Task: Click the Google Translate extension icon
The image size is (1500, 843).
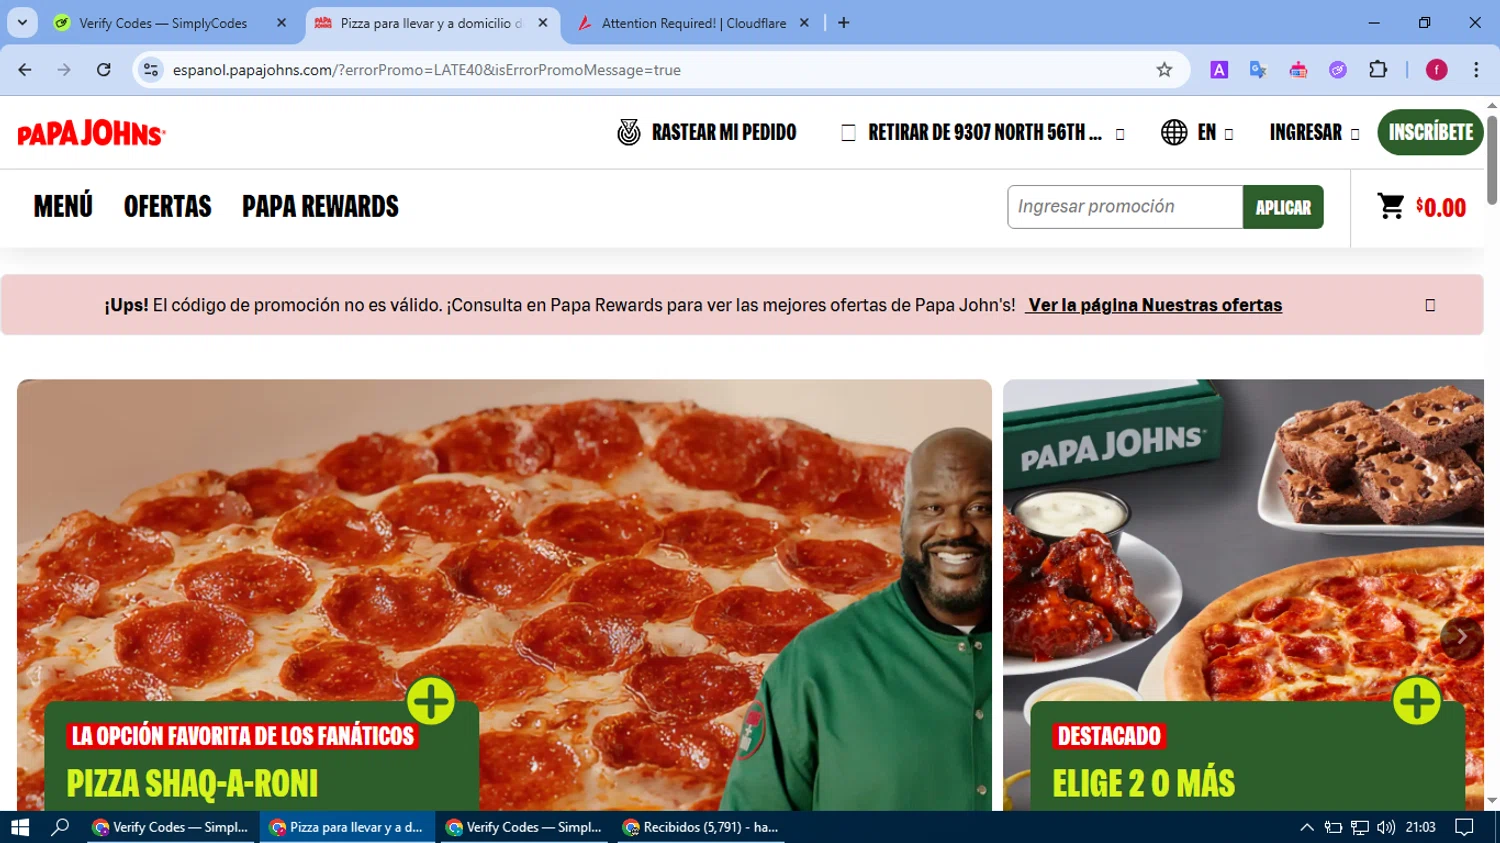Action: (1258, 69)
